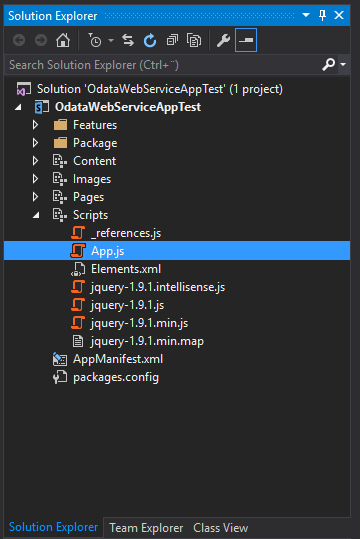Viewport: 362px width, 539px height.
Task: Select jquery-1.9.1.min.js file
Action: click(139, 323)
